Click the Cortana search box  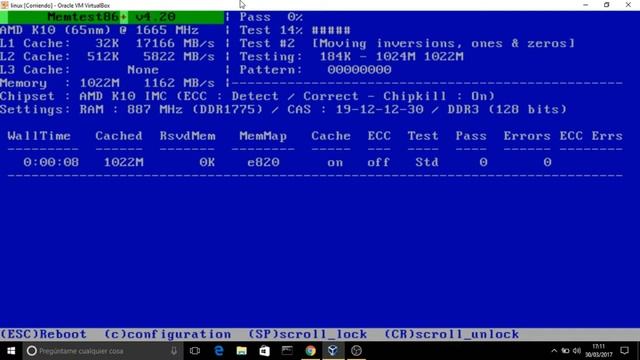click(x=102, y=351)
